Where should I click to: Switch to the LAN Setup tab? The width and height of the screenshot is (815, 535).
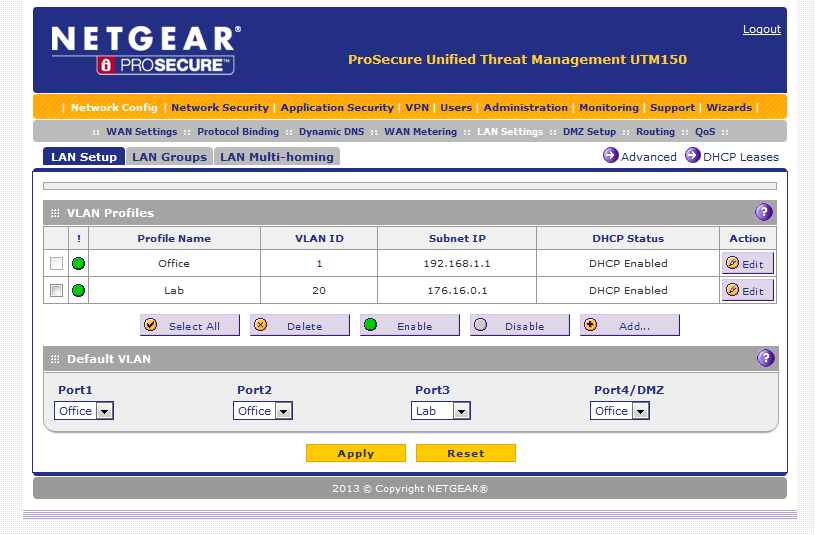[84, 156]
